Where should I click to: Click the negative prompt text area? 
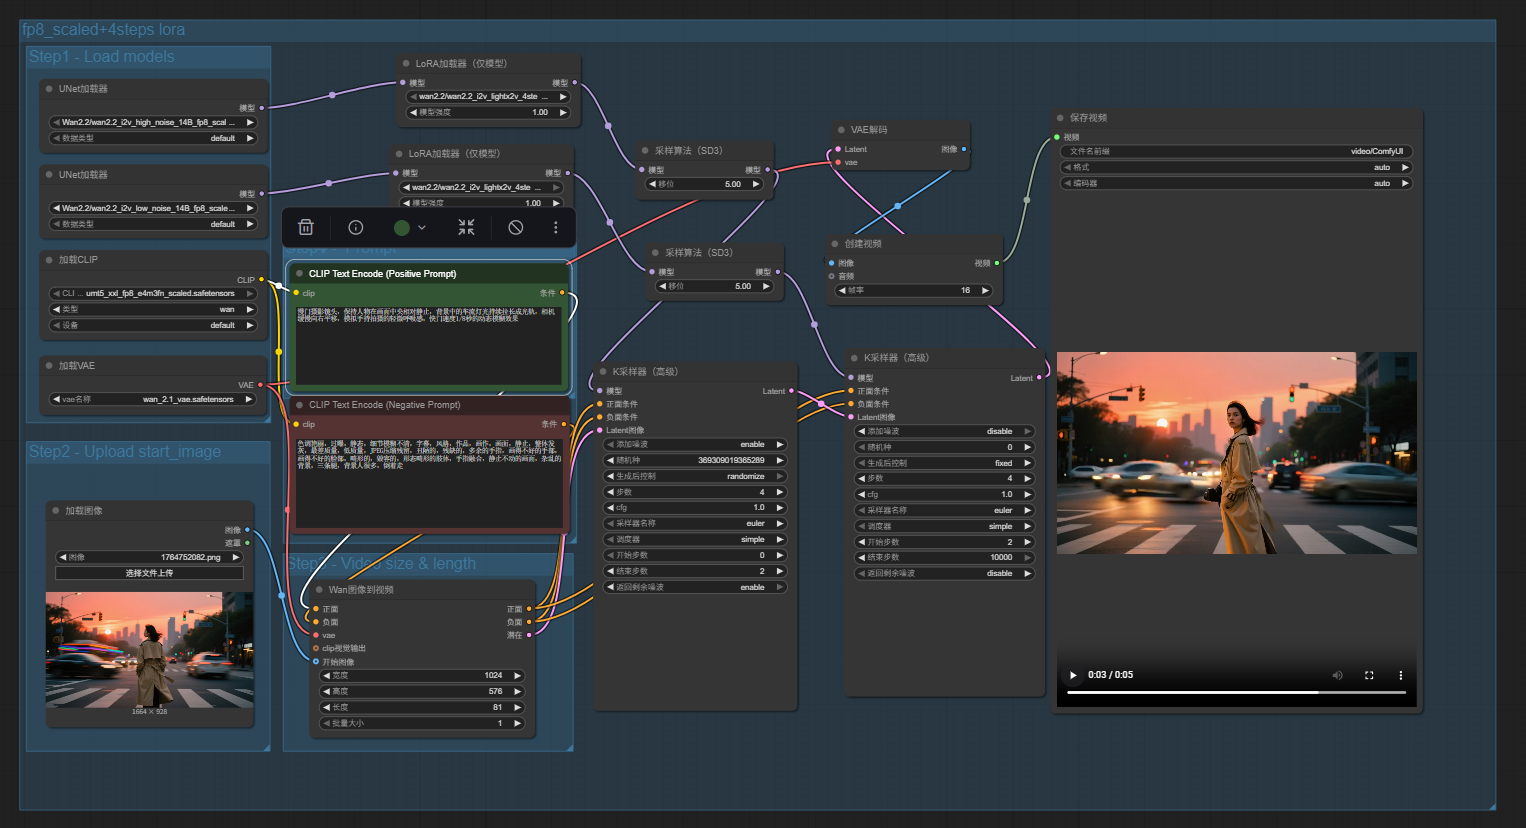[429, 481]
